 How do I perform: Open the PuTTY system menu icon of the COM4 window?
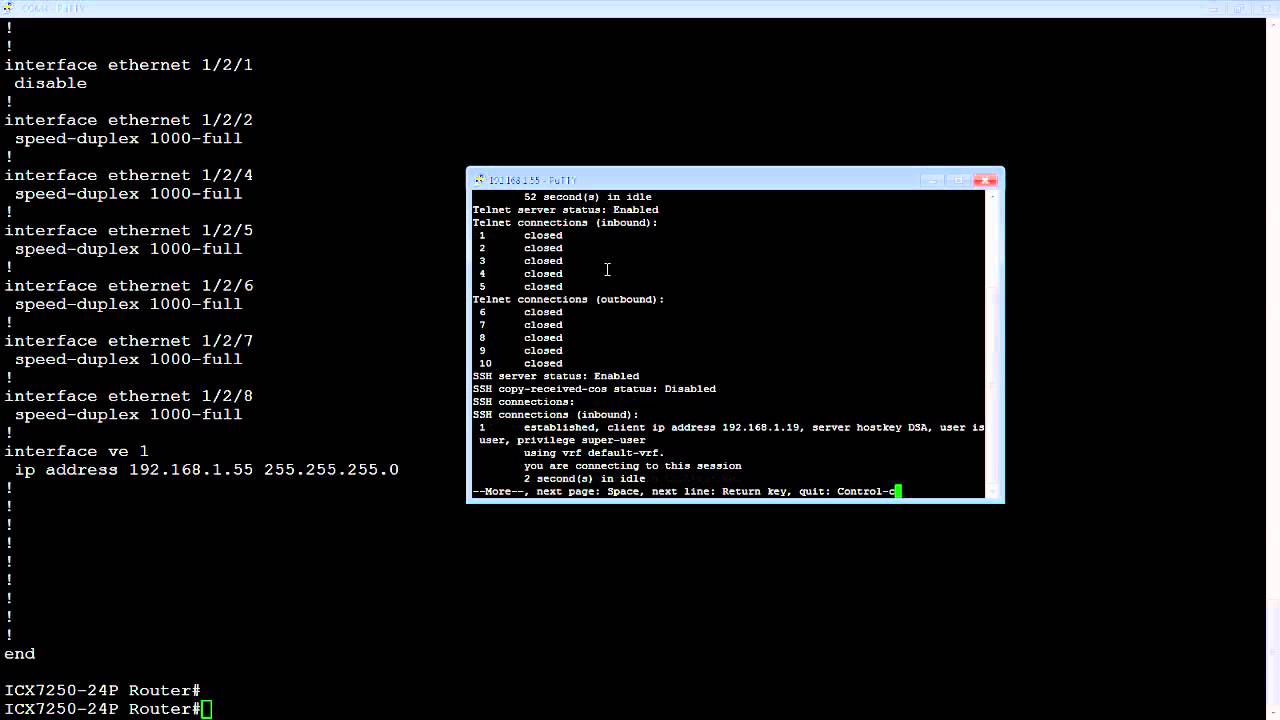pyautogui.click(x=8, y=8)
